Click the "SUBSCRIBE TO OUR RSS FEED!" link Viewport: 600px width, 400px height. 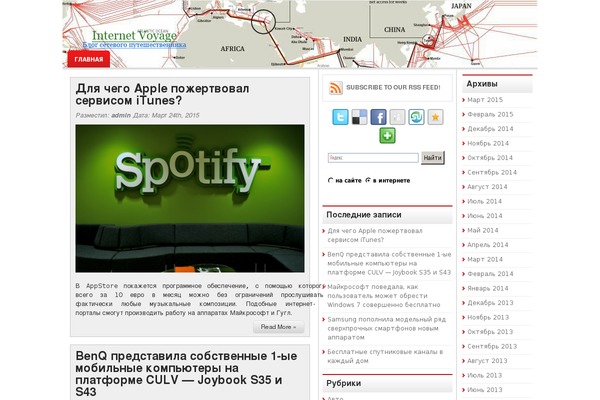point(393,88)
